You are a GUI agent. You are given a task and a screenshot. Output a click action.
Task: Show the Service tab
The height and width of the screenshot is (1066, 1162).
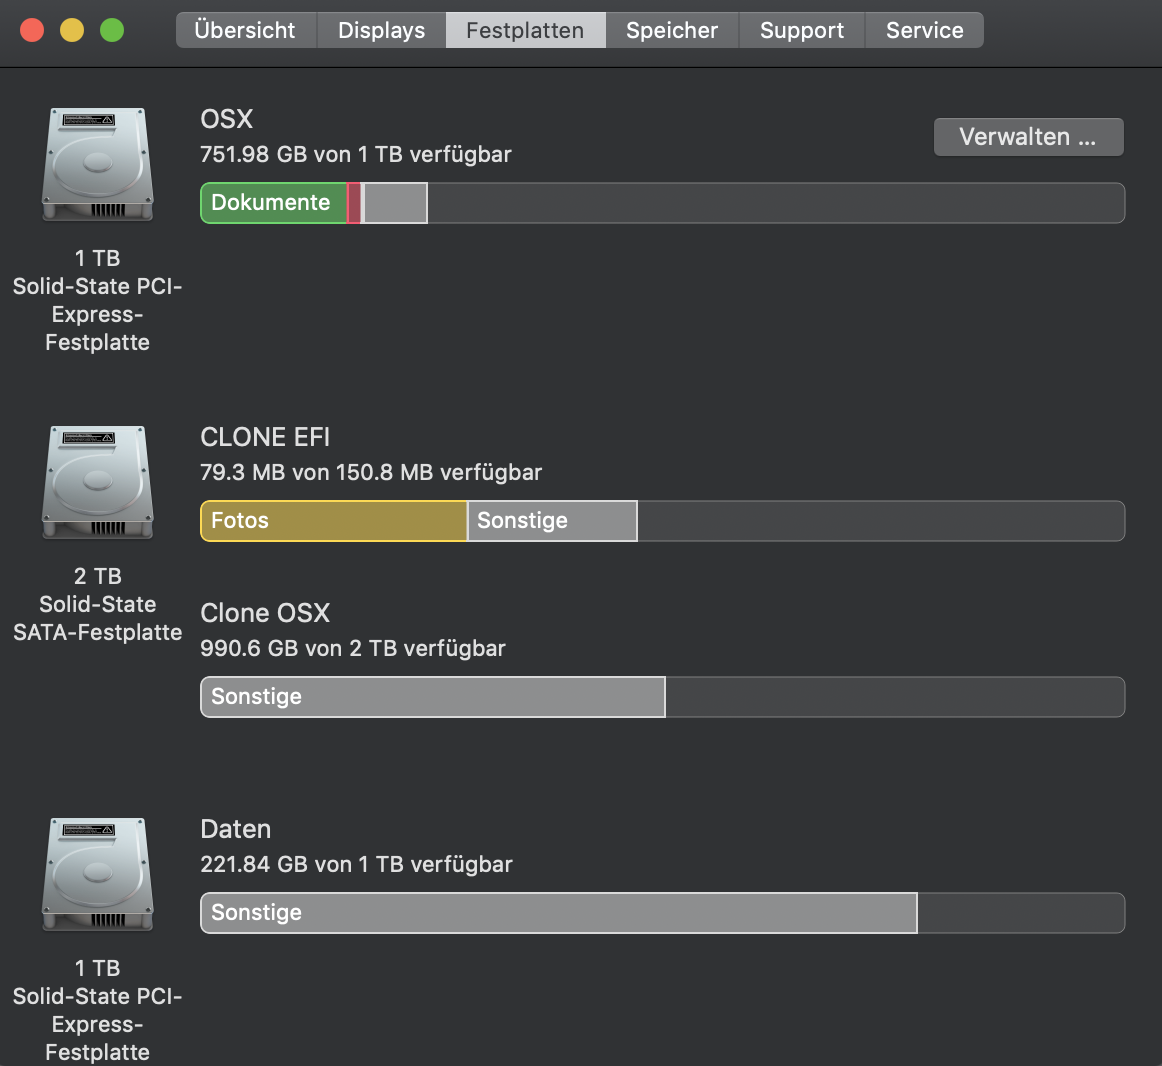(924, 30)
